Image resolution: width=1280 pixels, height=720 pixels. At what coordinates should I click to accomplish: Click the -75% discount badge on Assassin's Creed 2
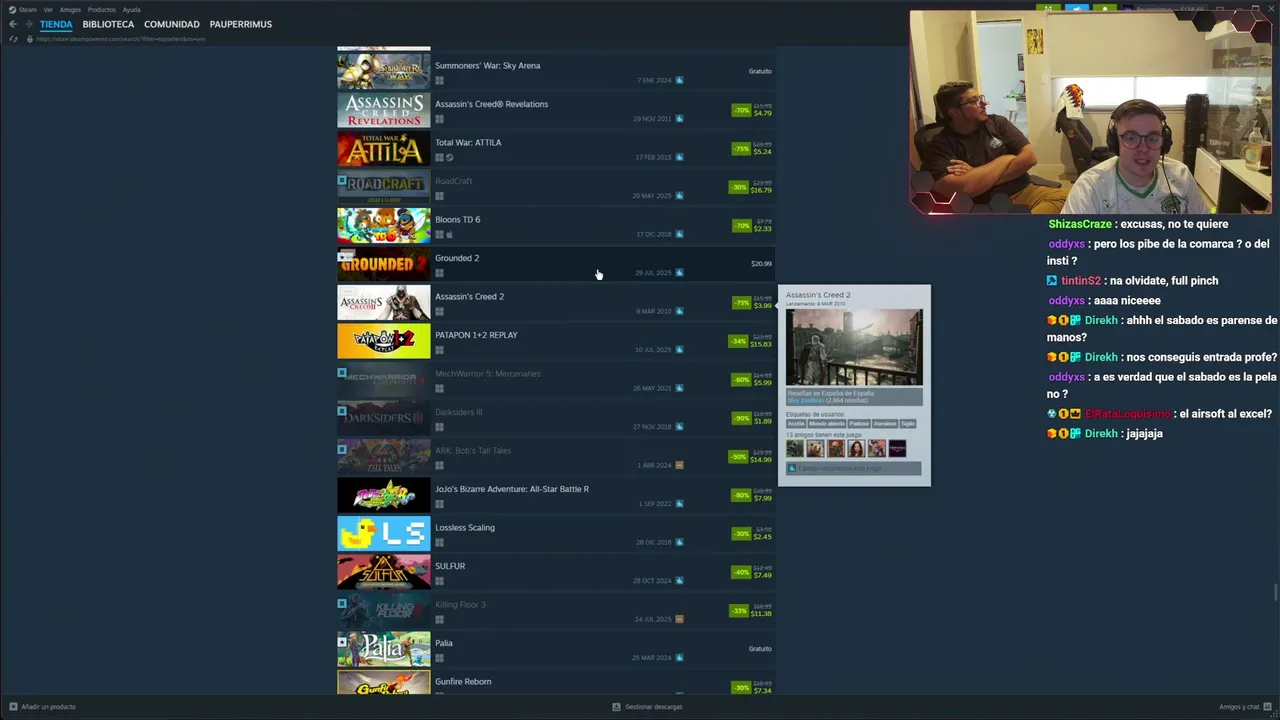coord(741,303)
